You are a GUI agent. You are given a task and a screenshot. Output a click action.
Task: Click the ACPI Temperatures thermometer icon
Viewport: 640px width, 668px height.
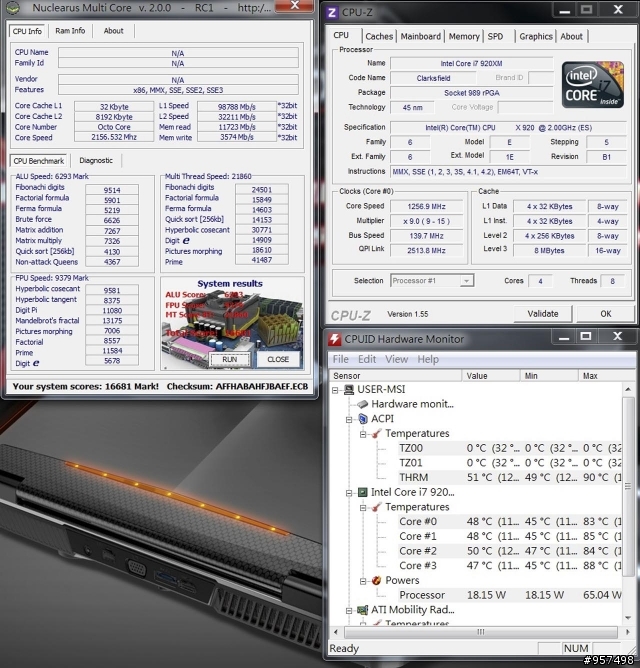point(377,434)
